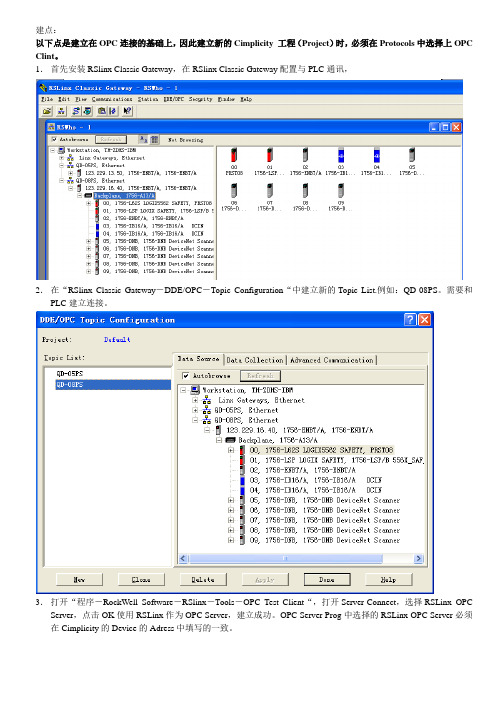Switch to the Data Collection tab
Image resolution: width=496 pixels, height=702 pixels.
[255, 360]
